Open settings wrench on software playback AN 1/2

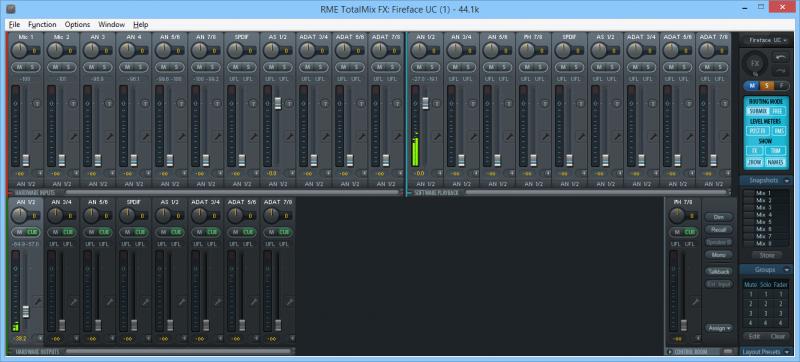(x=438, y=137)
